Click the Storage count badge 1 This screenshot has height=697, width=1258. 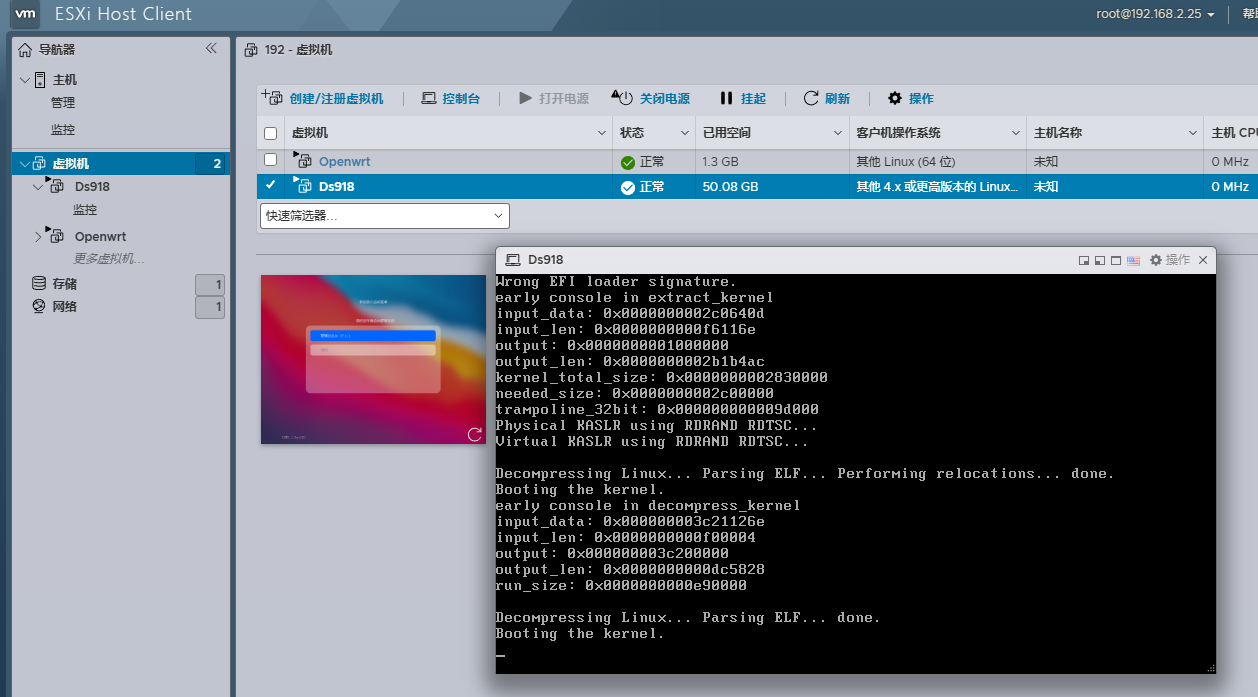coord(210,285)
